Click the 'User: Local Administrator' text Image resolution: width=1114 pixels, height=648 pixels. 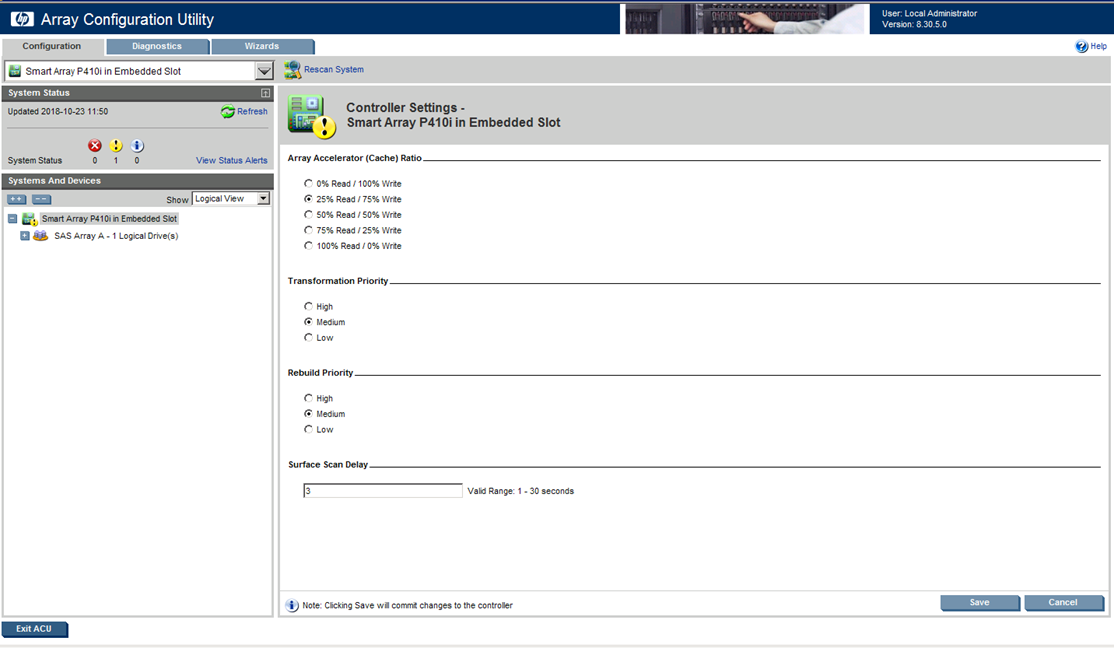[x=929, y=14]
